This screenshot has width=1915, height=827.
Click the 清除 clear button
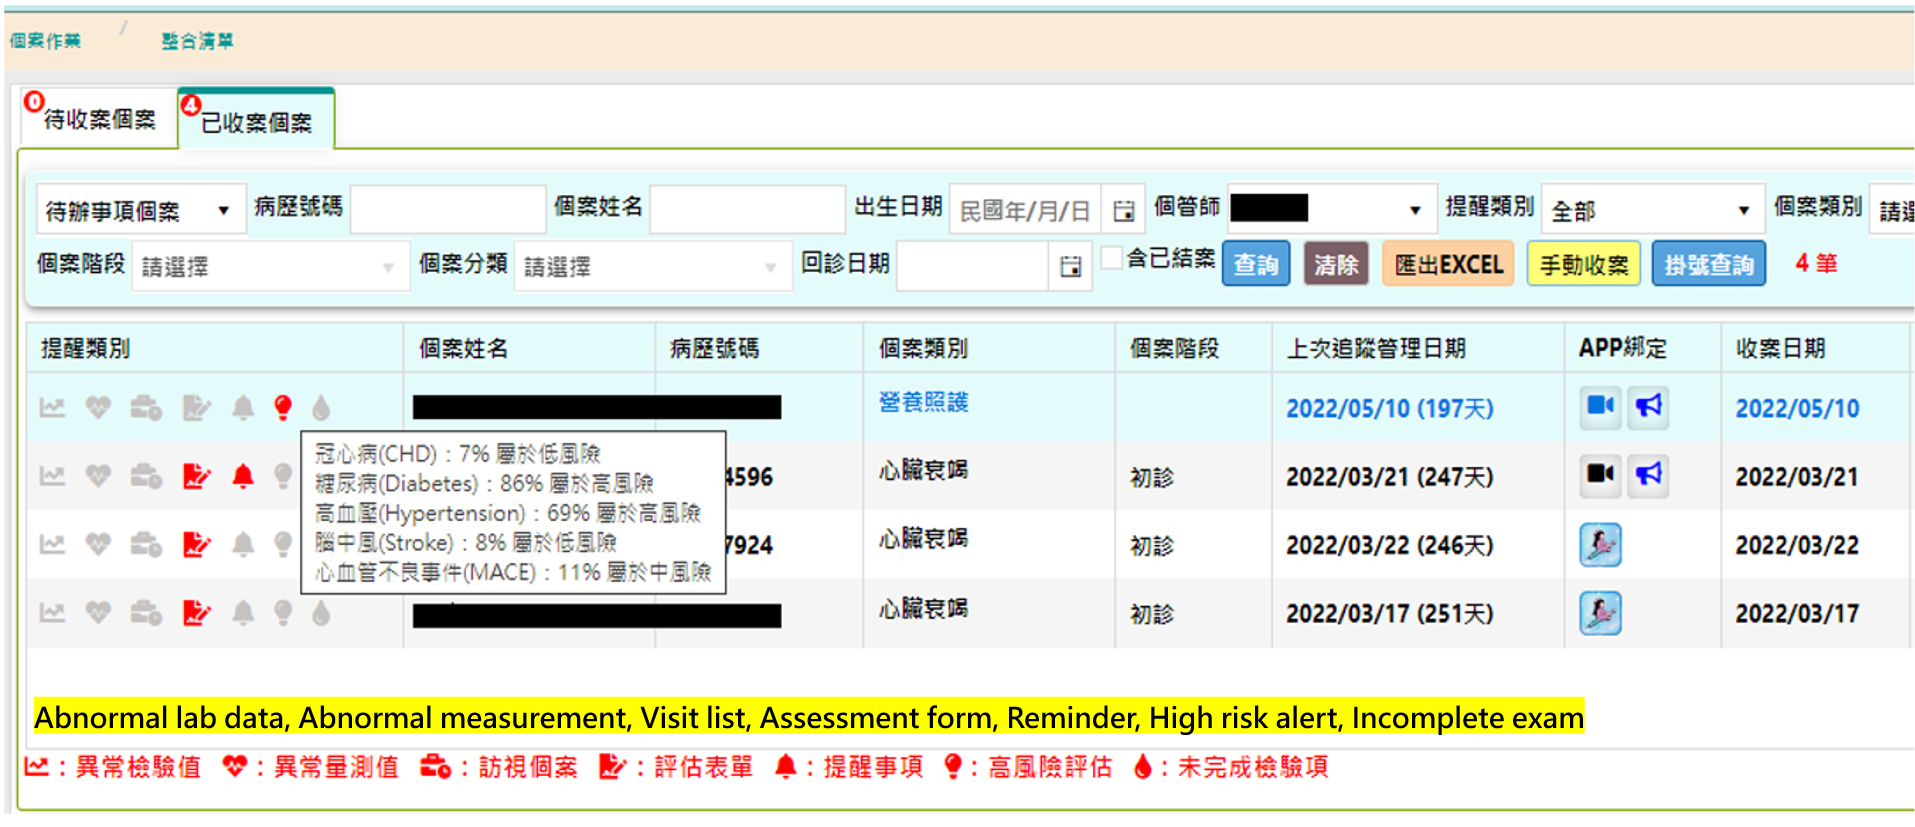coord(1336,264)
